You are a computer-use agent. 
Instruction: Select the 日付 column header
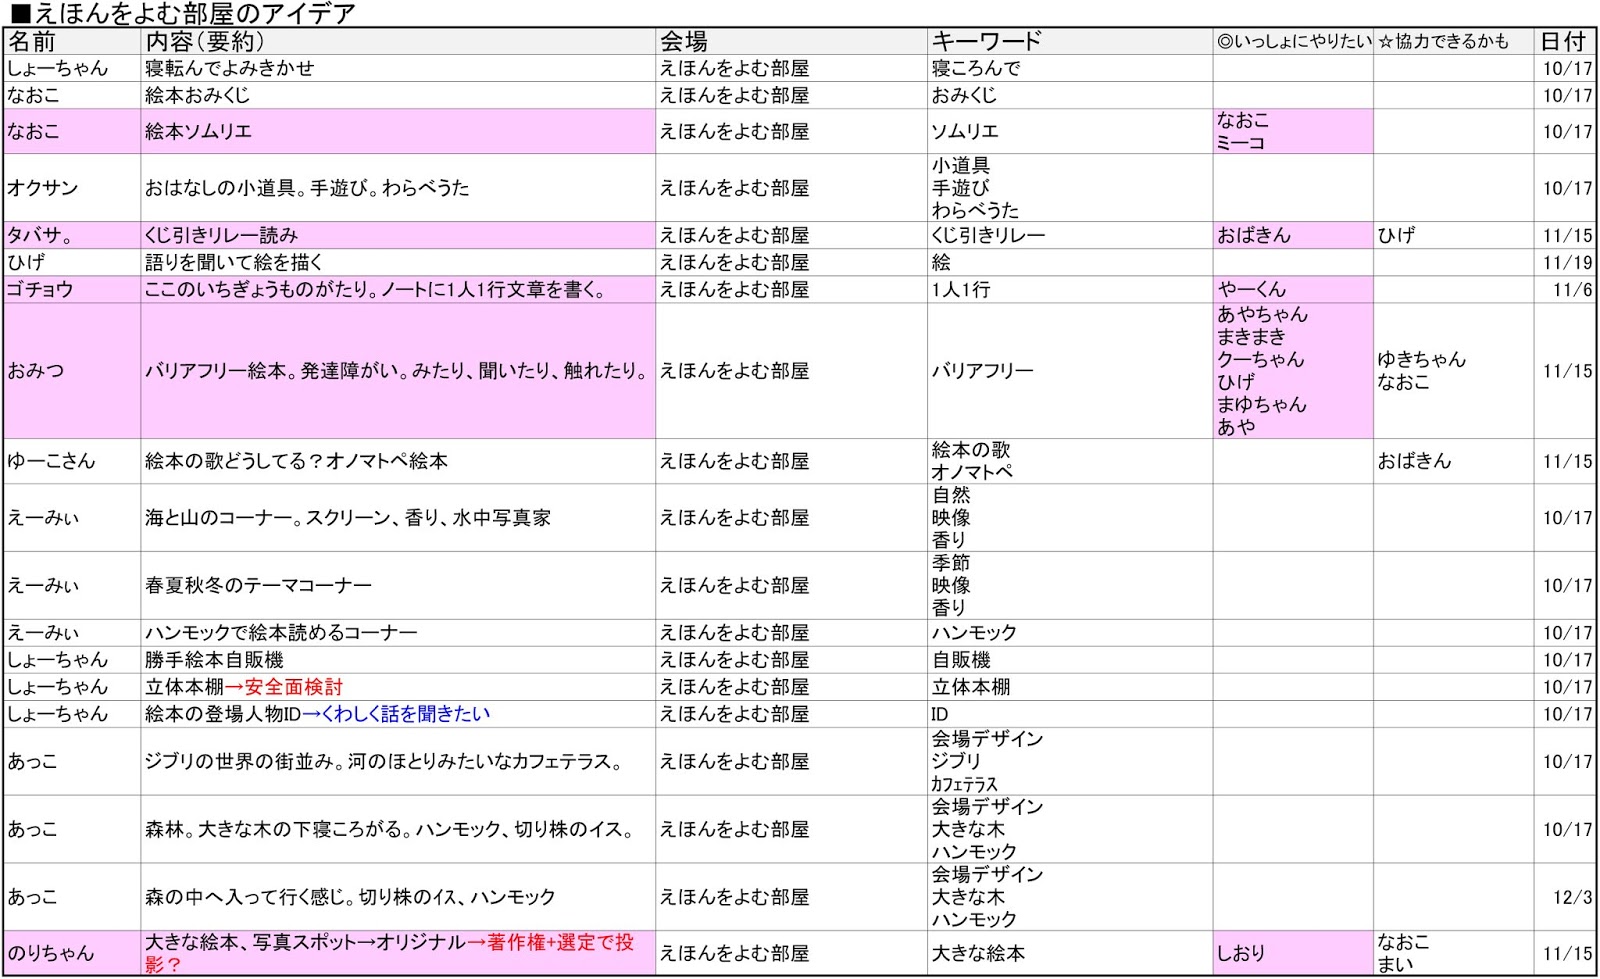tap(1564, 41)
